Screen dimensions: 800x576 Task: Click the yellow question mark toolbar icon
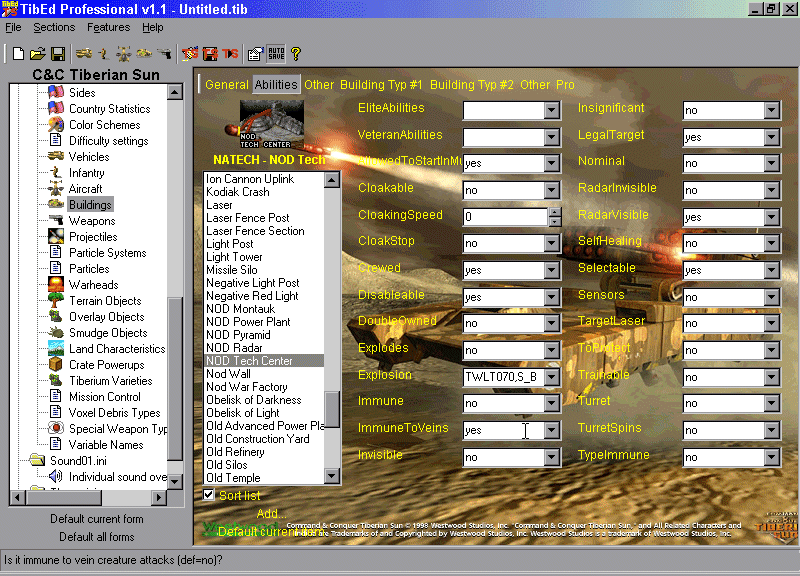click(x=296, y=54)
